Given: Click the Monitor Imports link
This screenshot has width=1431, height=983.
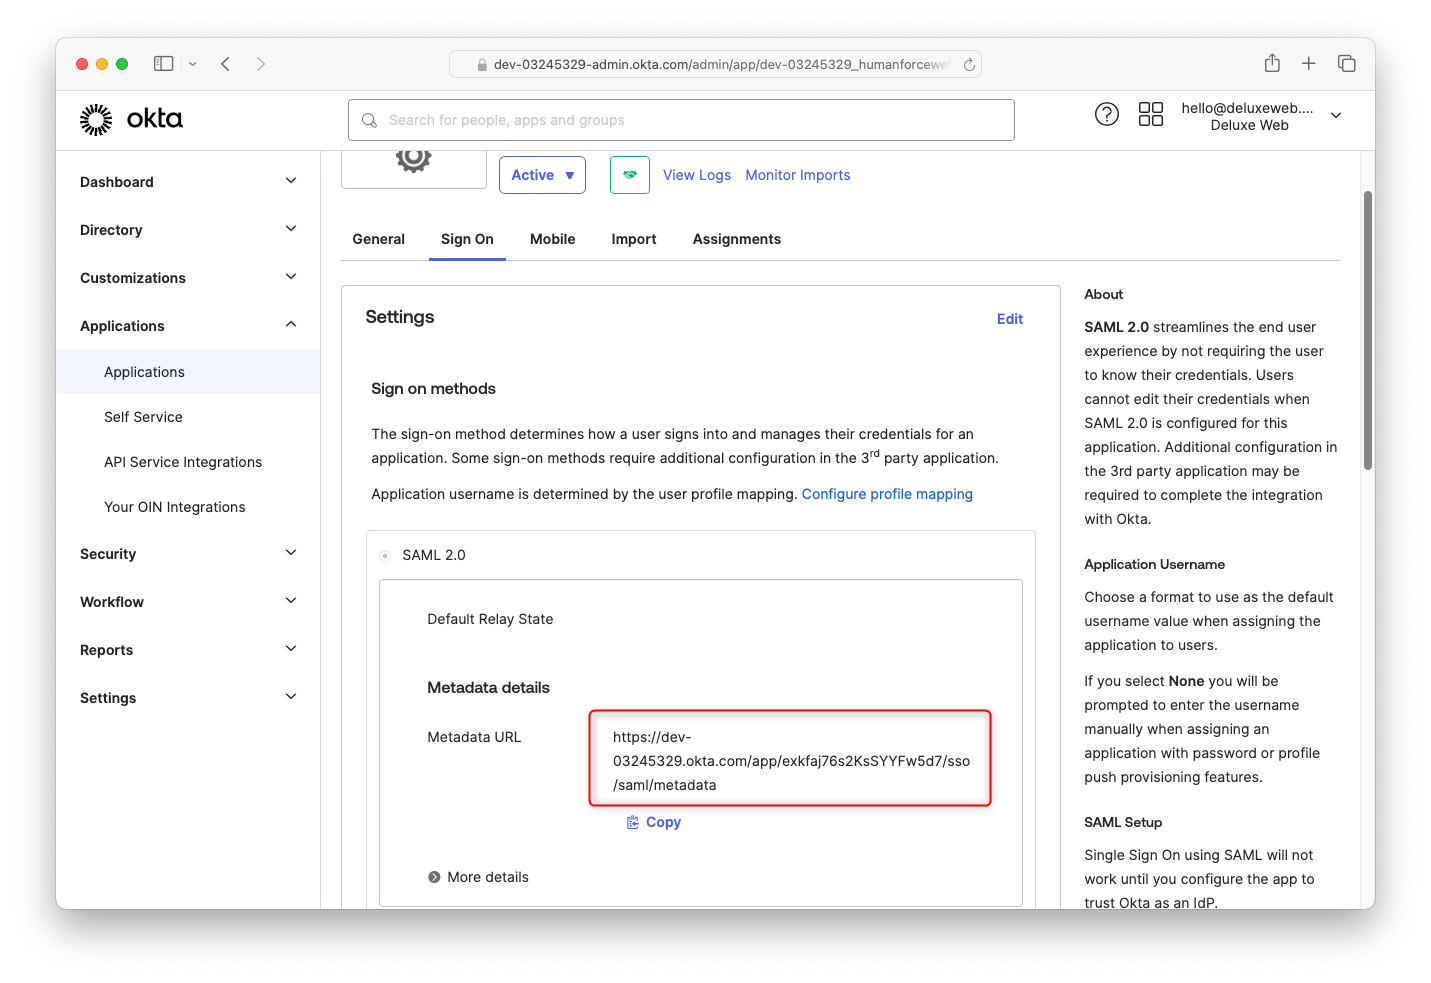Looking at the screenshot, I should 798,175.
